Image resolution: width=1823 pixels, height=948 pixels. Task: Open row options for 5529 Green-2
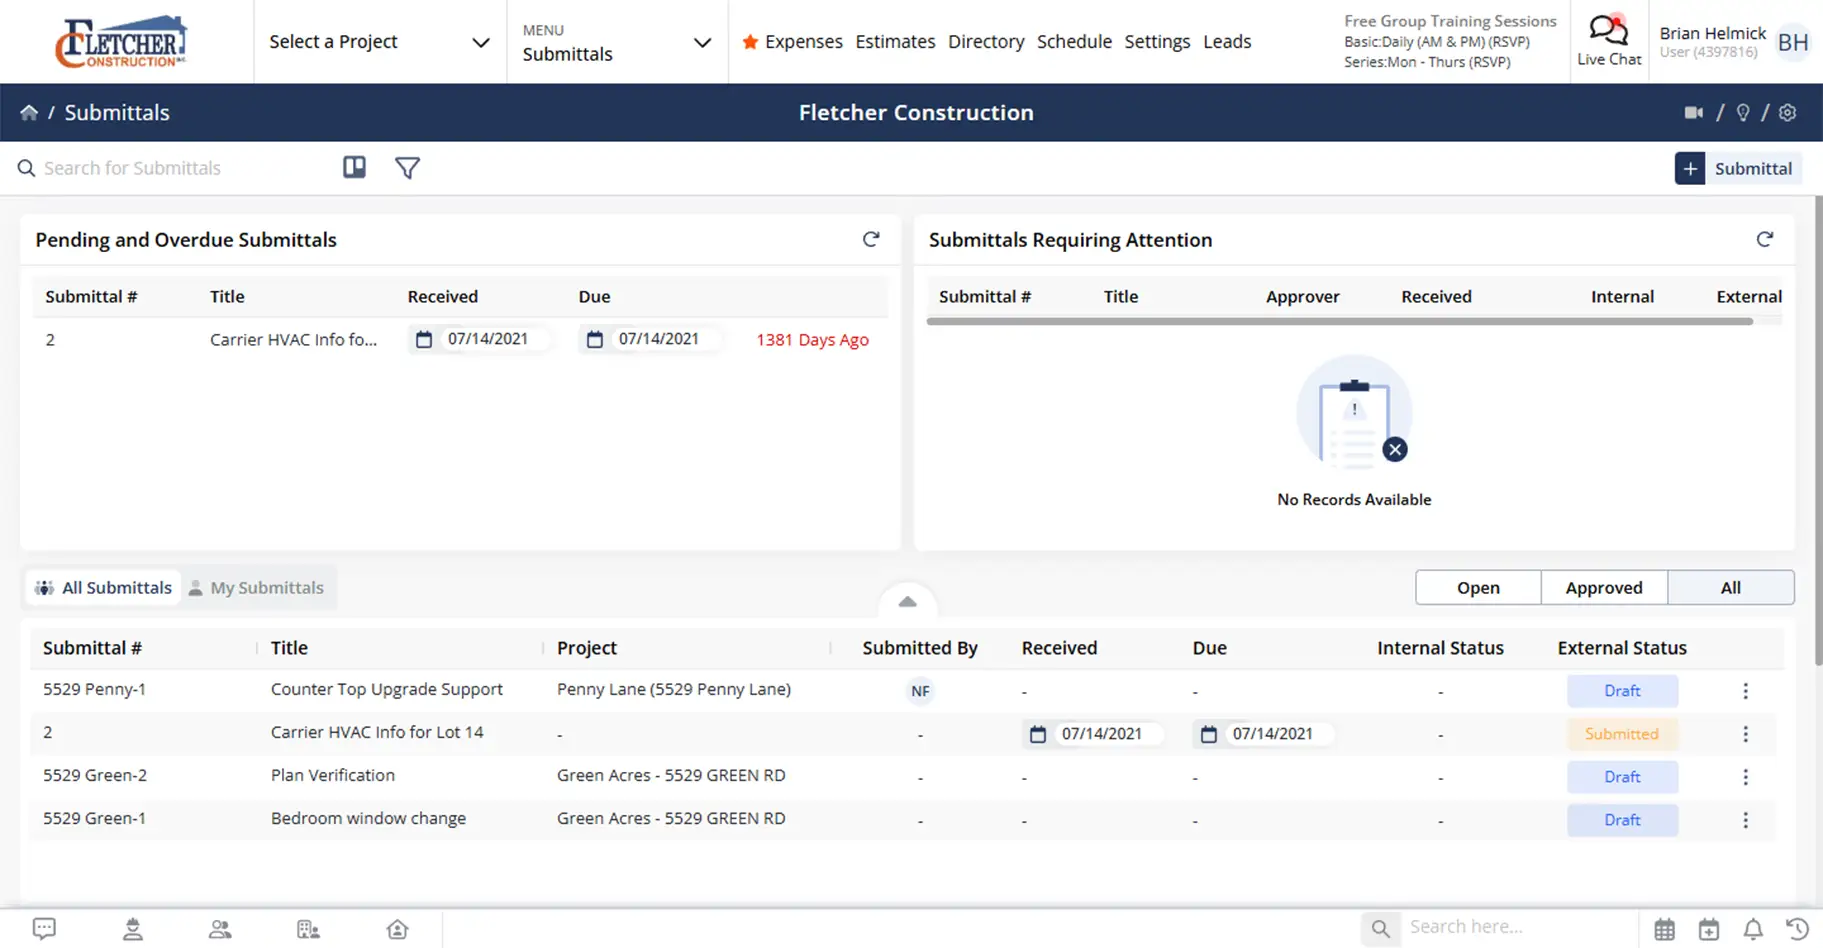pos(1746,777)
